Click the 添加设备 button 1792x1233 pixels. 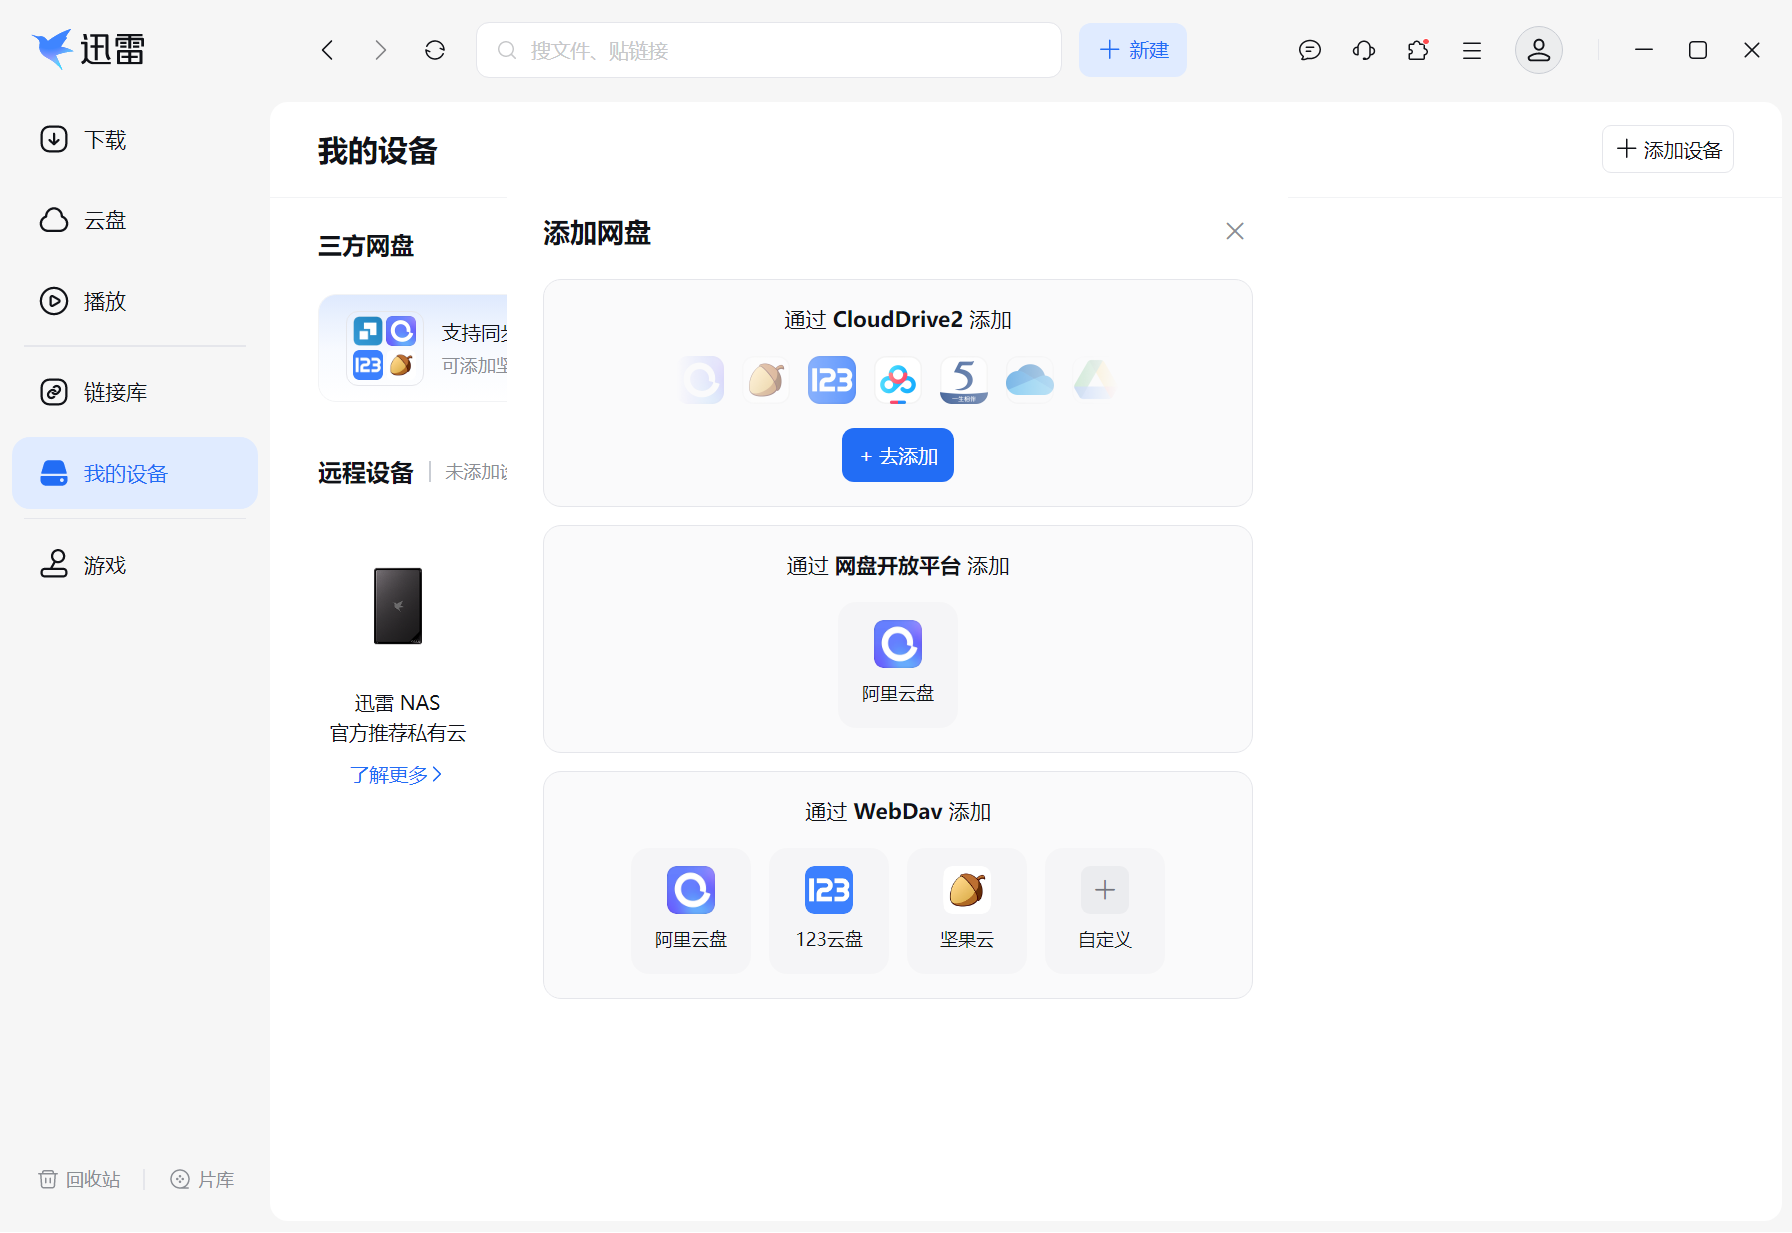(1668, 149)
